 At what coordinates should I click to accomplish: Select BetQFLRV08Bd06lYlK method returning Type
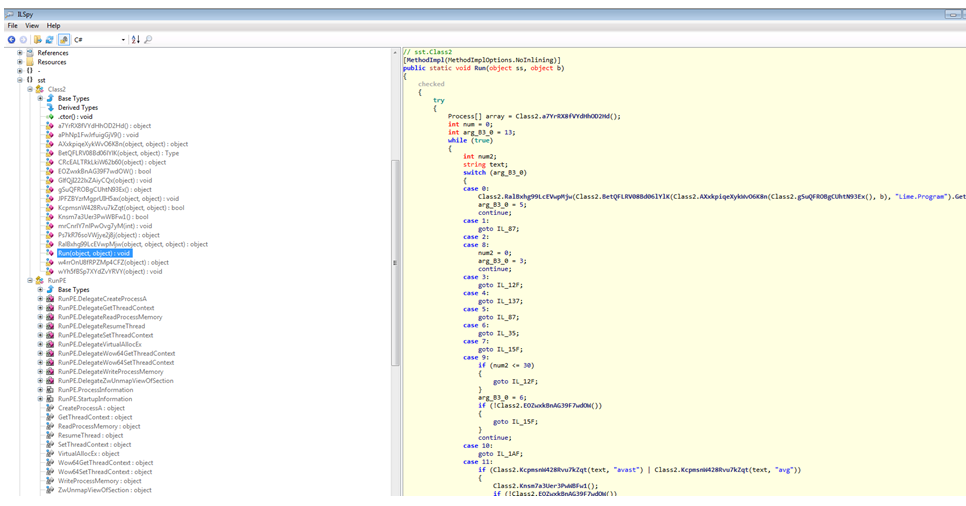[x=118, y=153]
